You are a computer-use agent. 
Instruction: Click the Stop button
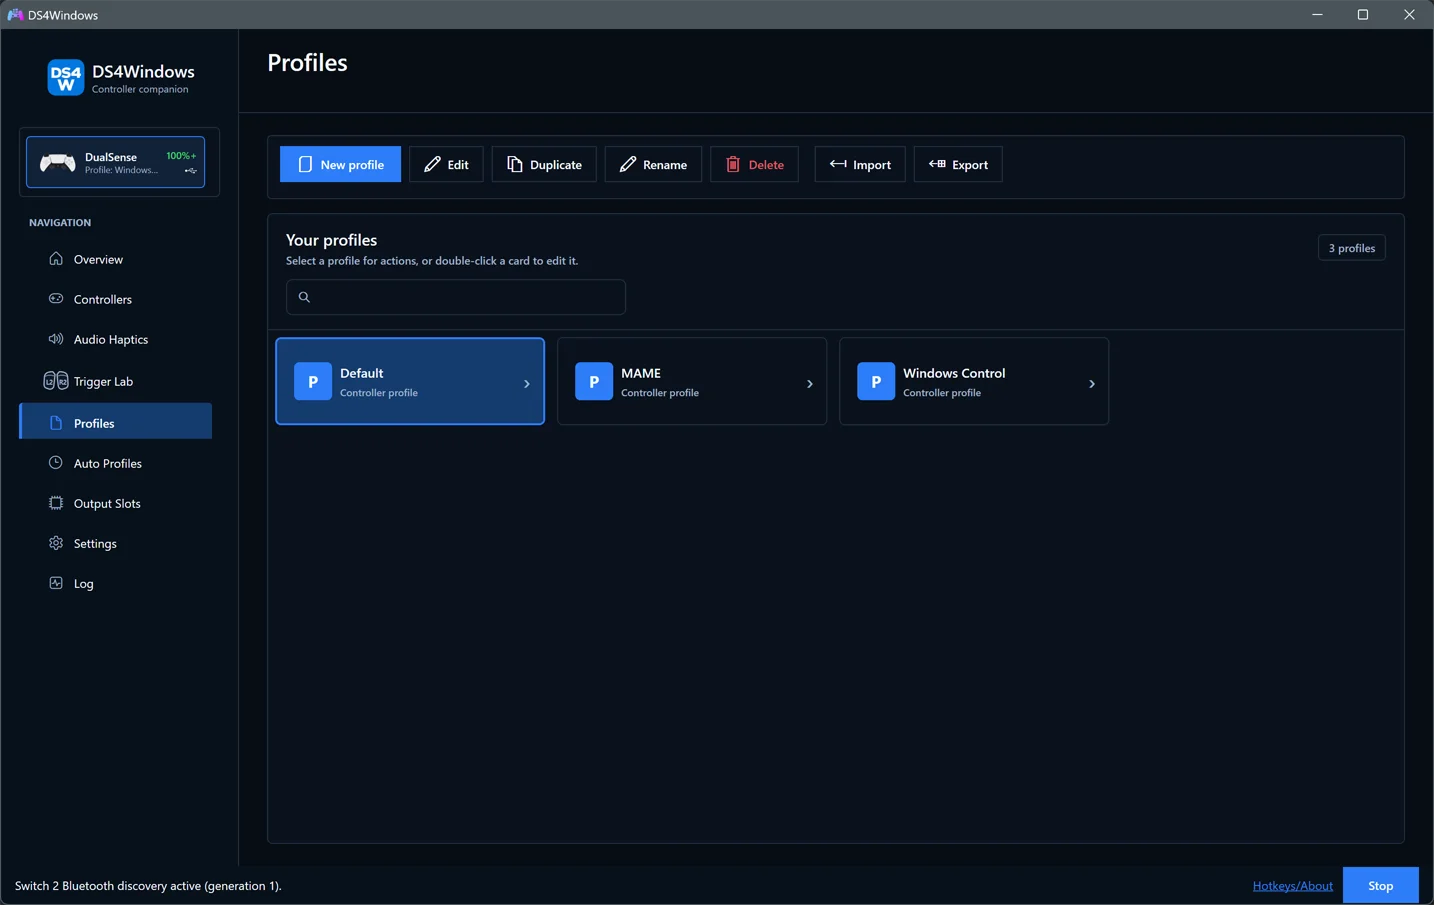pos(1380,885)
